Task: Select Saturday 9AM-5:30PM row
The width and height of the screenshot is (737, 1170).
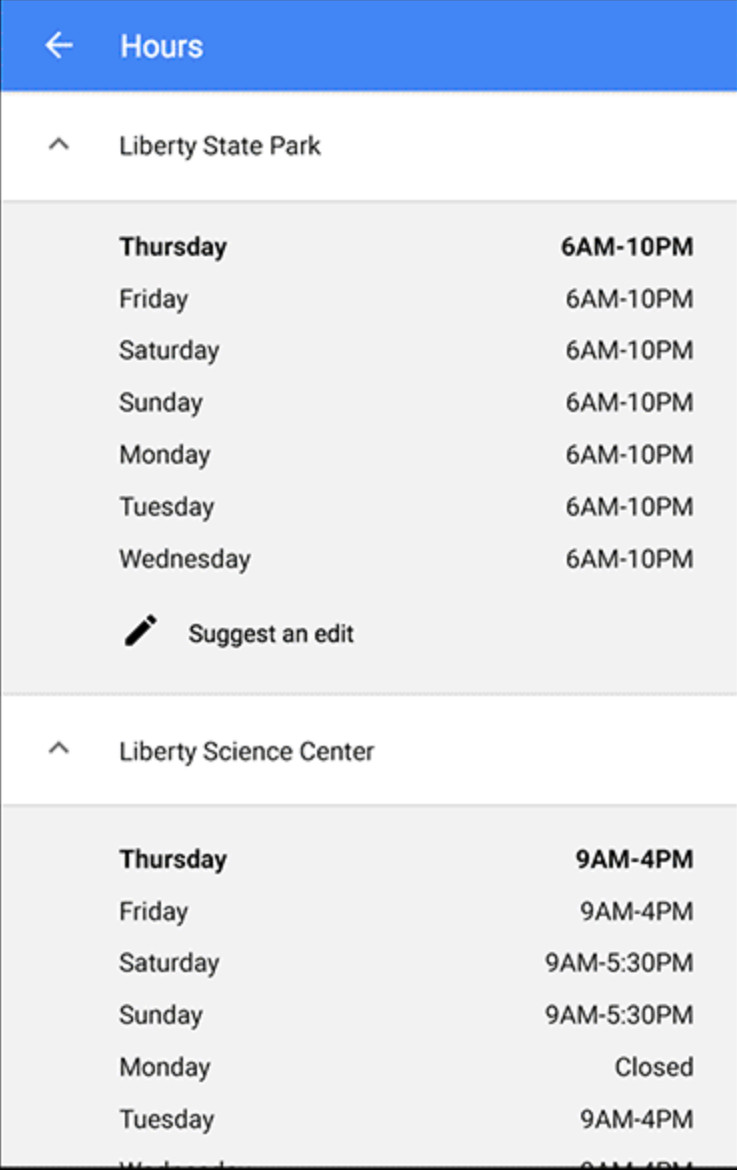Action: pos(405,964)
